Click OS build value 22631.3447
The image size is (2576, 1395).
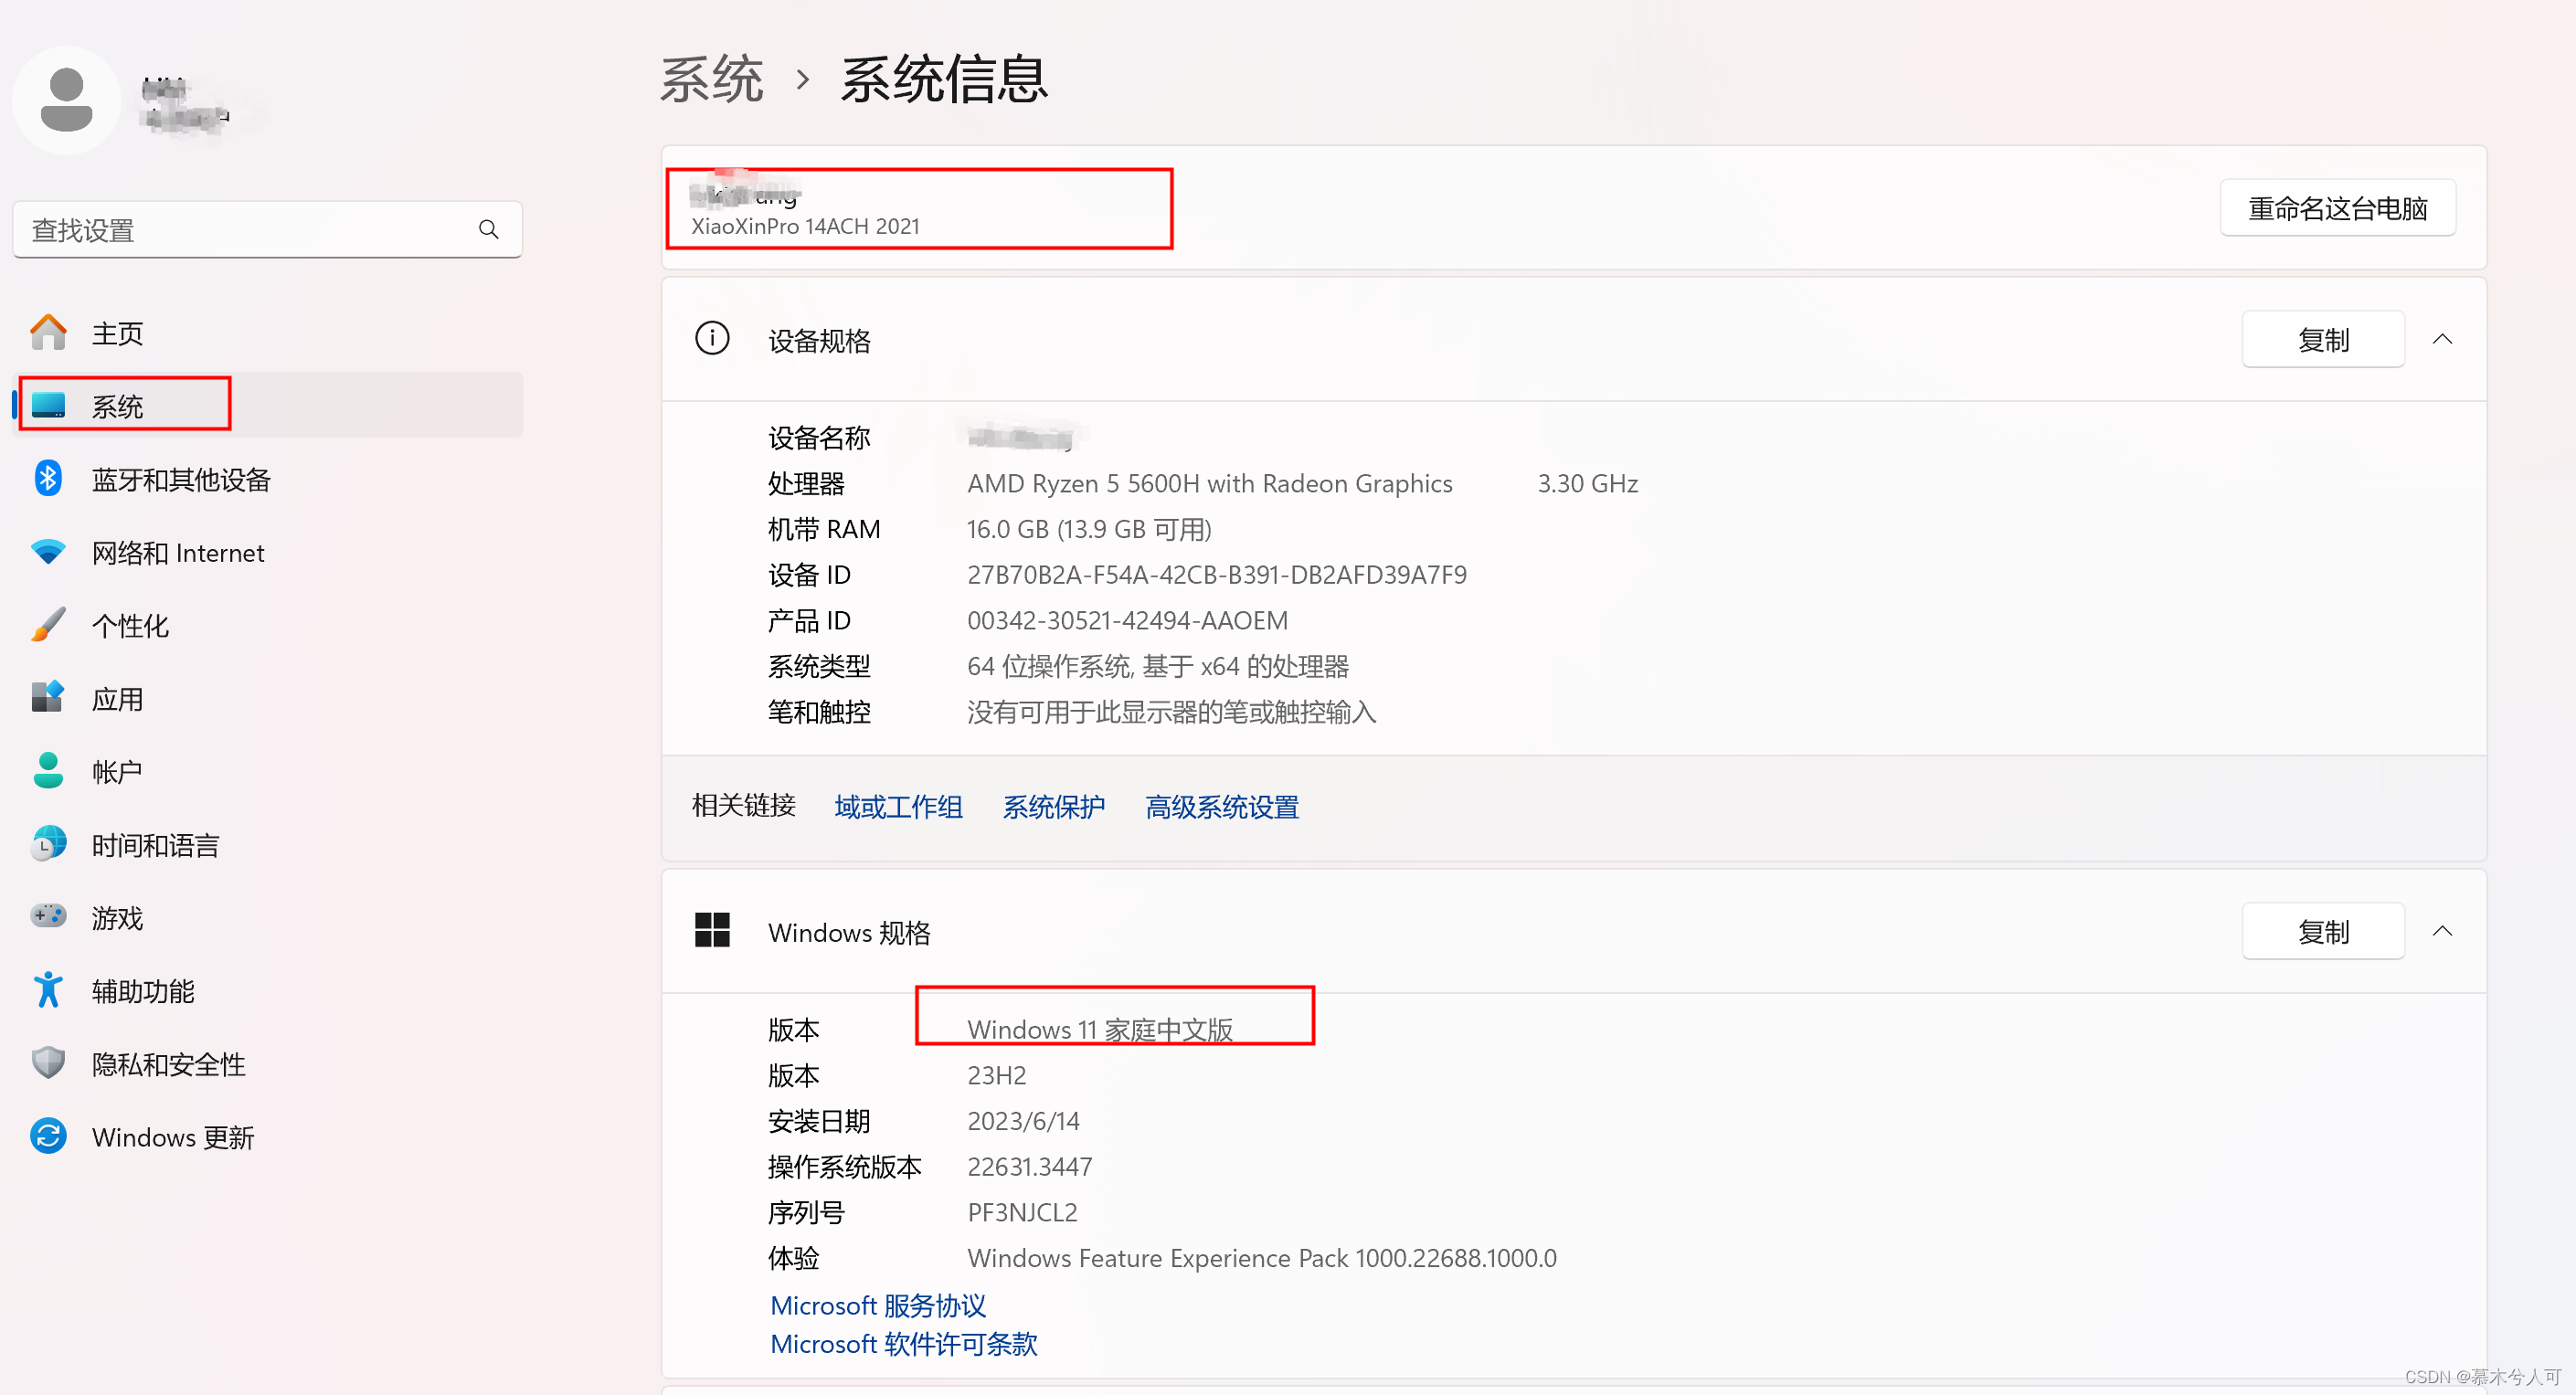click(1029, 1166)
